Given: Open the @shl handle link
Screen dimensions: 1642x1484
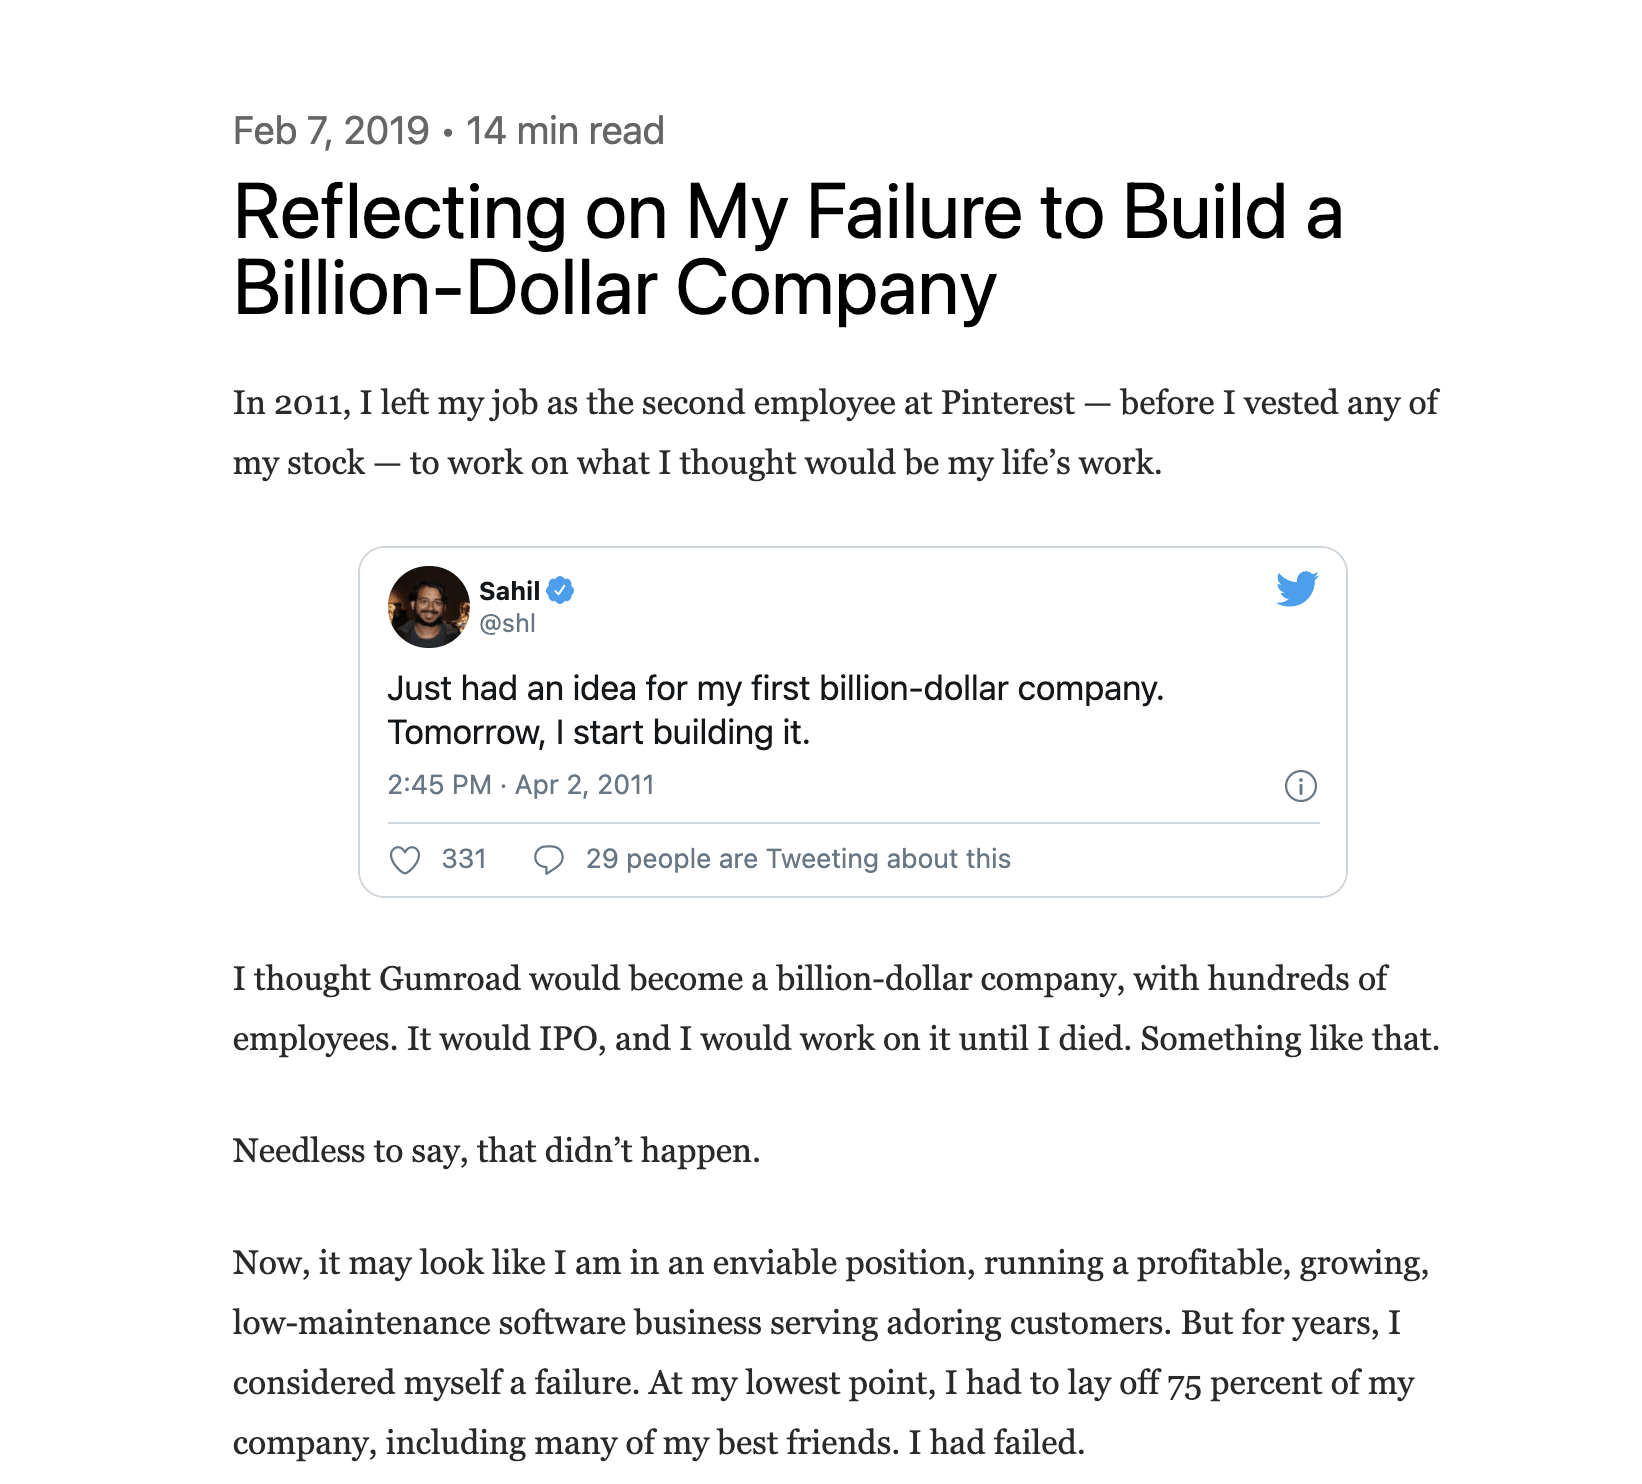Looking at the screenshot, I should point(507,624).
